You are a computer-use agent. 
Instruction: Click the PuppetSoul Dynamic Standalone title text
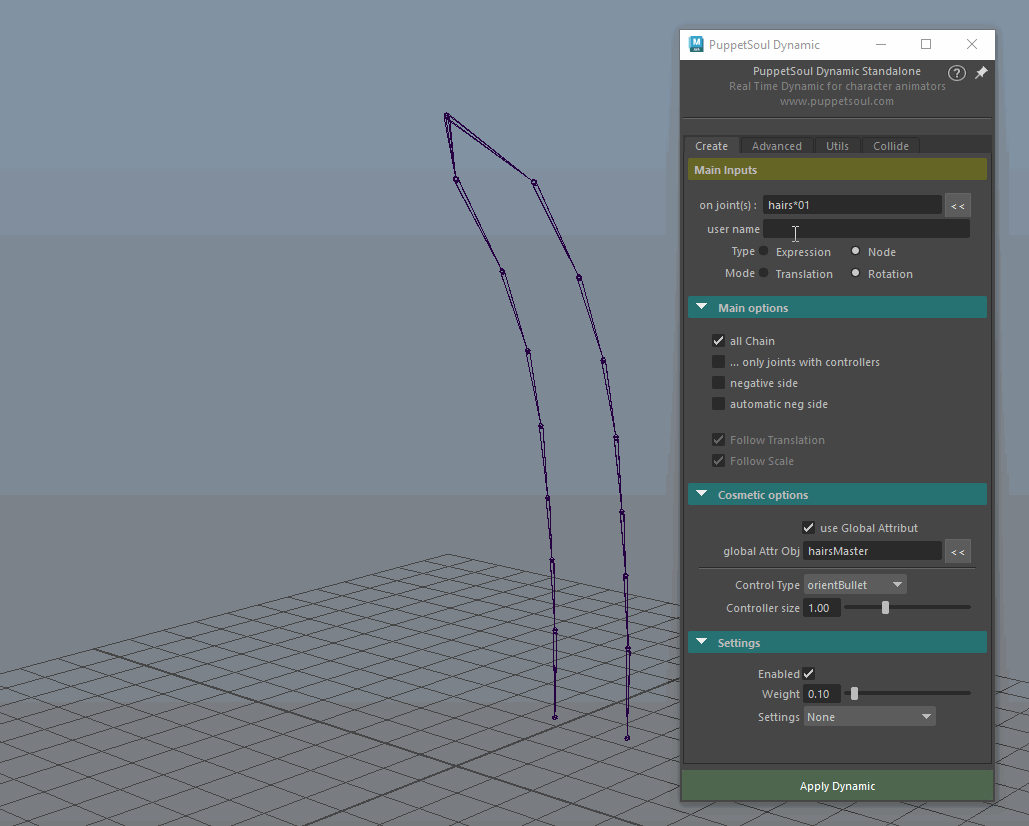click(x=837, y=71)
